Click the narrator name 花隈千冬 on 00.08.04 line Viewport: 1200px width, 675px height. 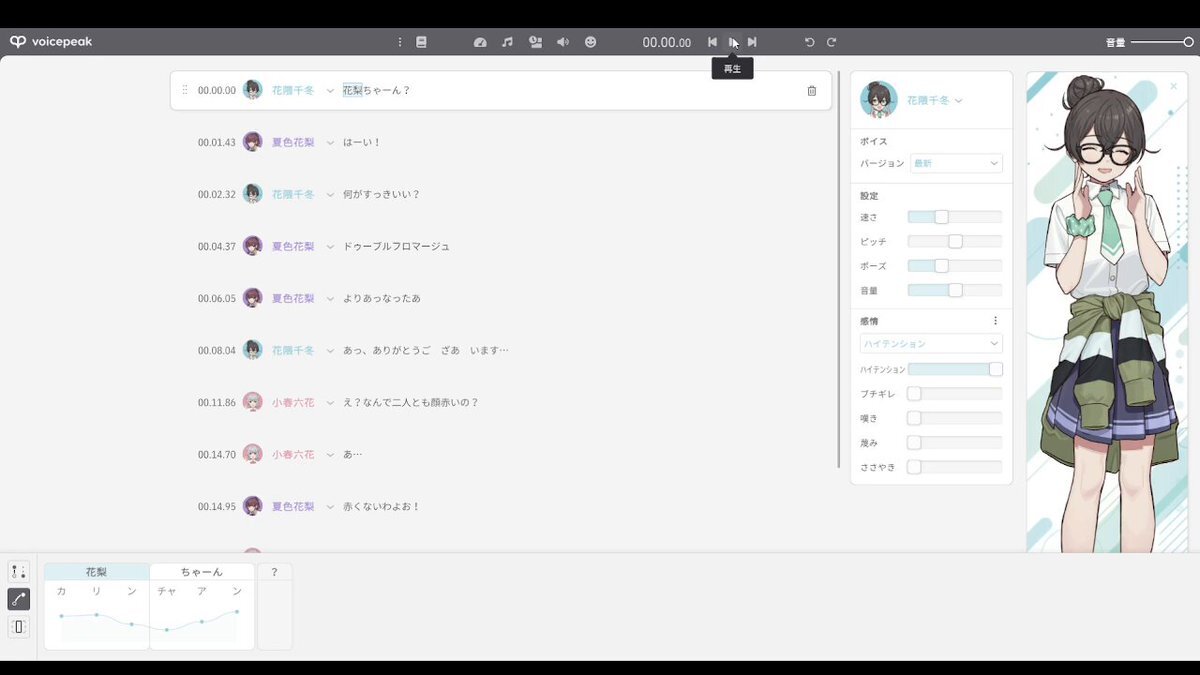click(x=293, y=350)
